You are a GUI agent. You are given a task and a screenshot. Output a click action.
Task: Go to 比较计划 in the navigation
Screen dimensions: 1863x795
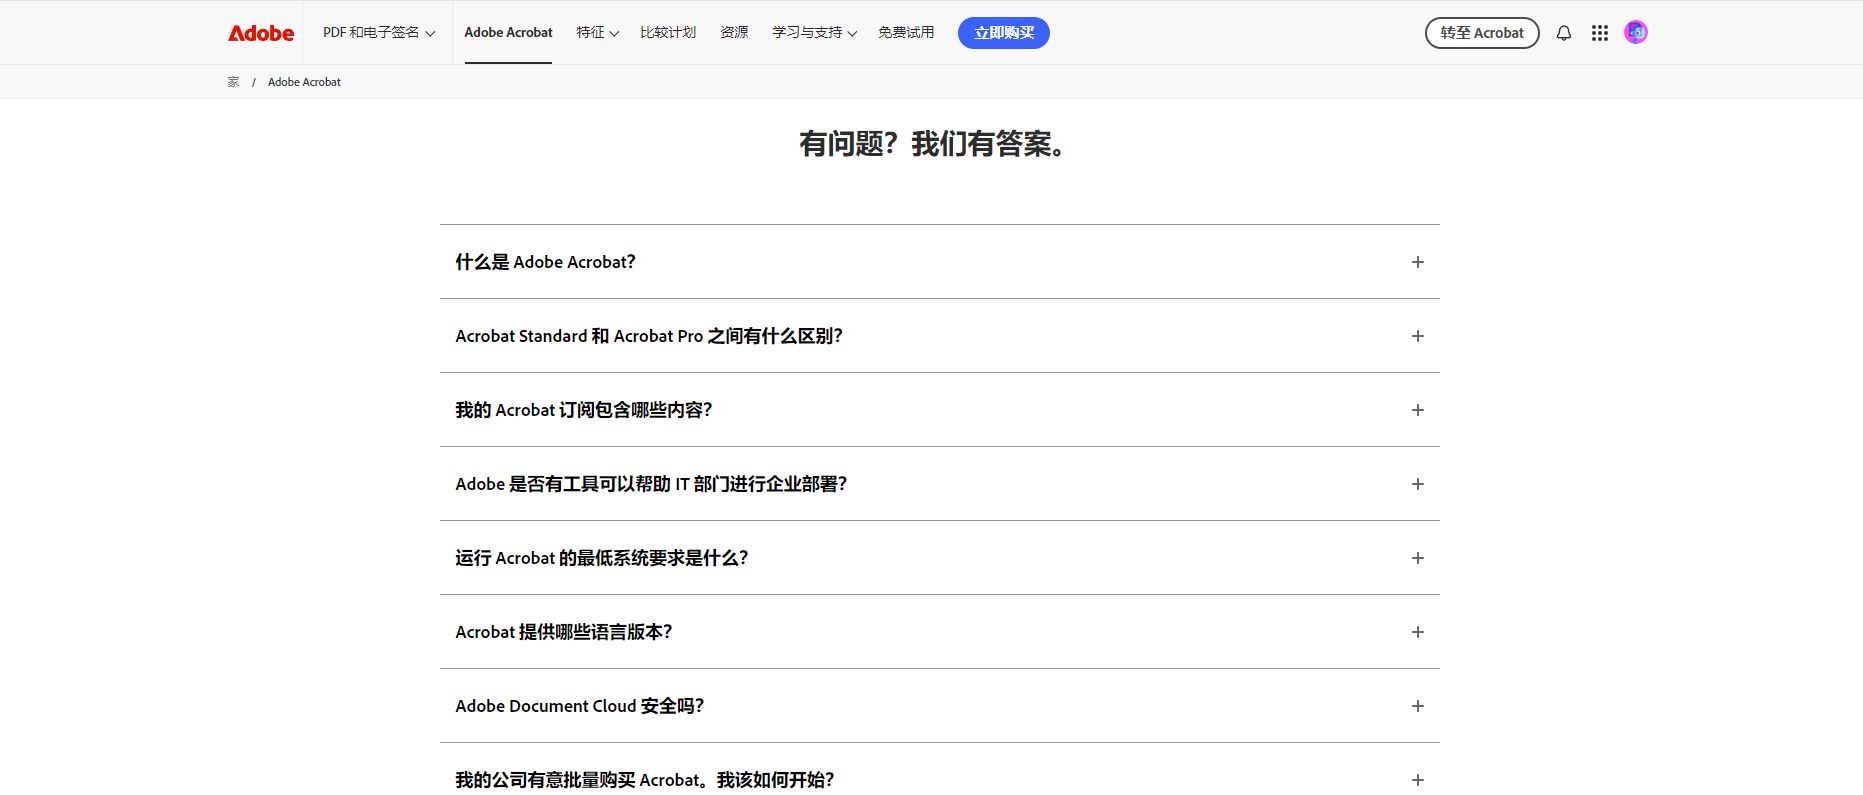click(668, 33)
